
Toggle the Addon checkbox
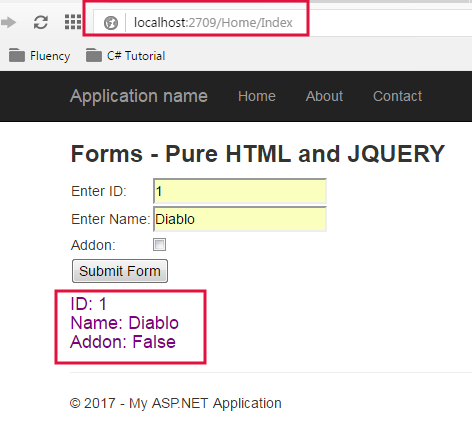[x=159, y=245]
